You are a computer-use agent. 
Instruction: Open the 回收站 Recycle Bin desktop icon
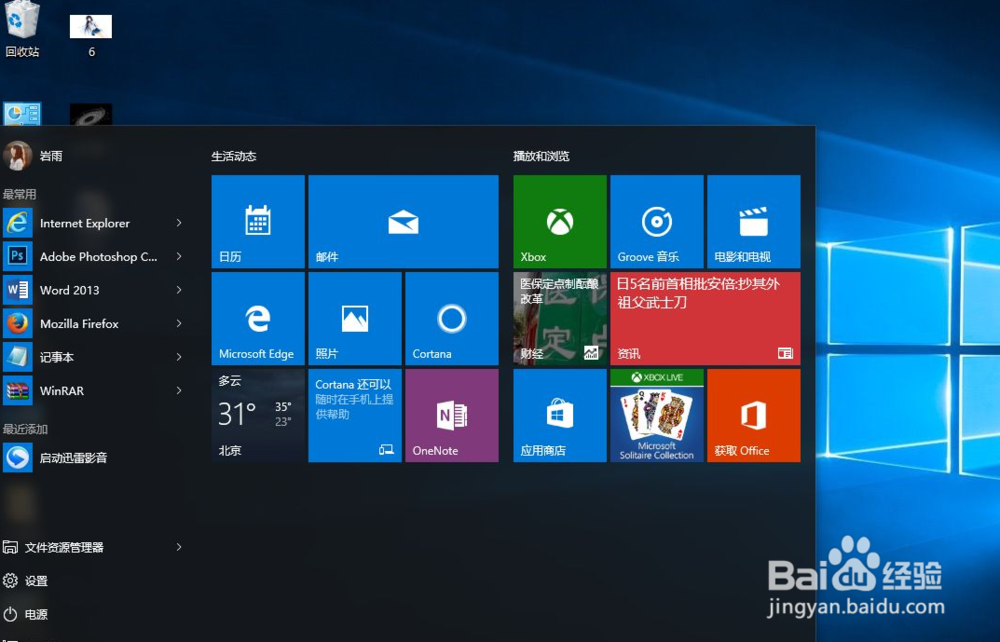coord(22,29)
